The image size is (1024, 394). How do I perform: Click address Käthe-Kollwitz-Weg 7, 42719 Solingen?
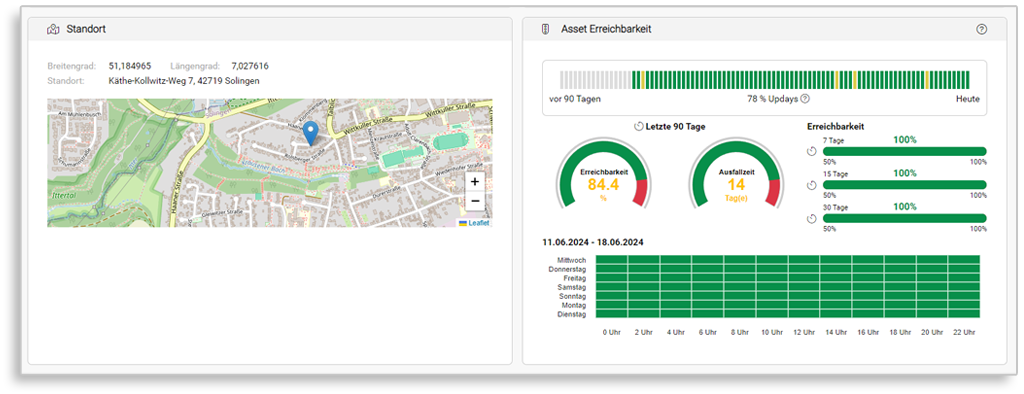[184, 81]
